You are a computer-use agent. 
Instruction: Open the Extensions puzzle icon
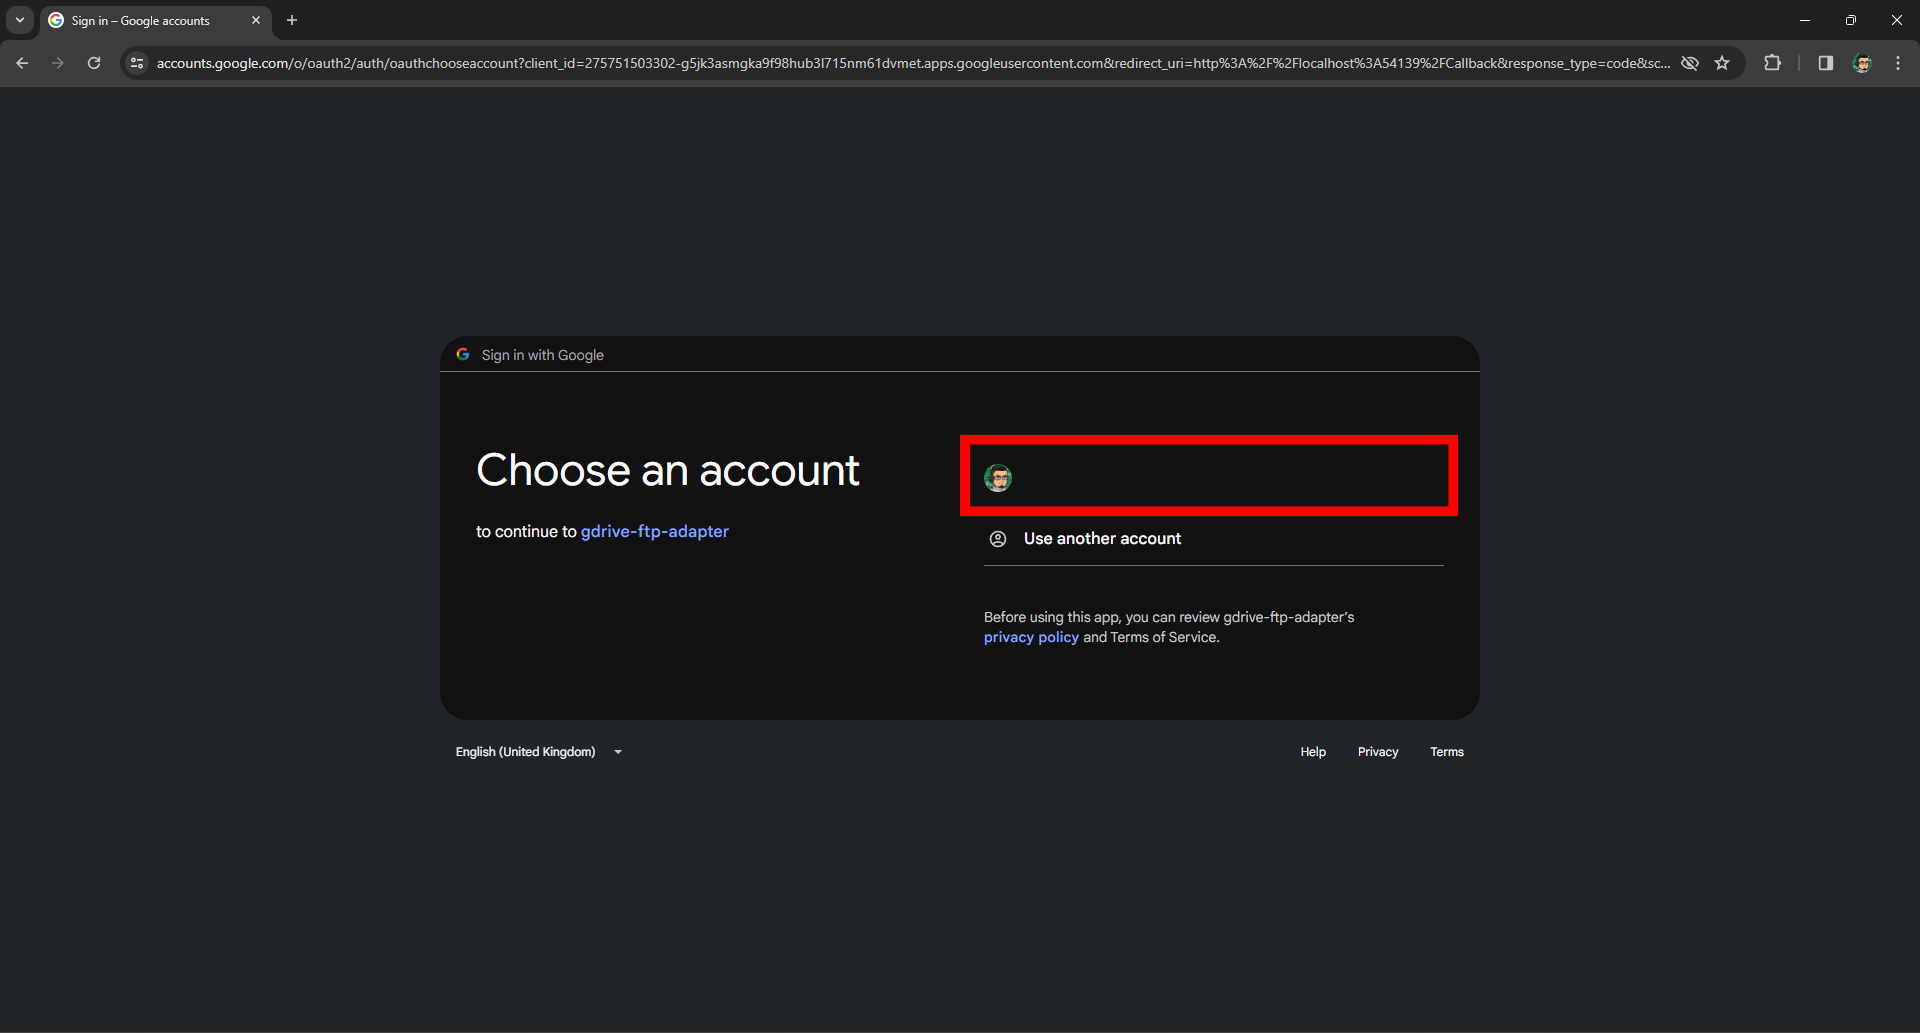[x=1772, y=63]
